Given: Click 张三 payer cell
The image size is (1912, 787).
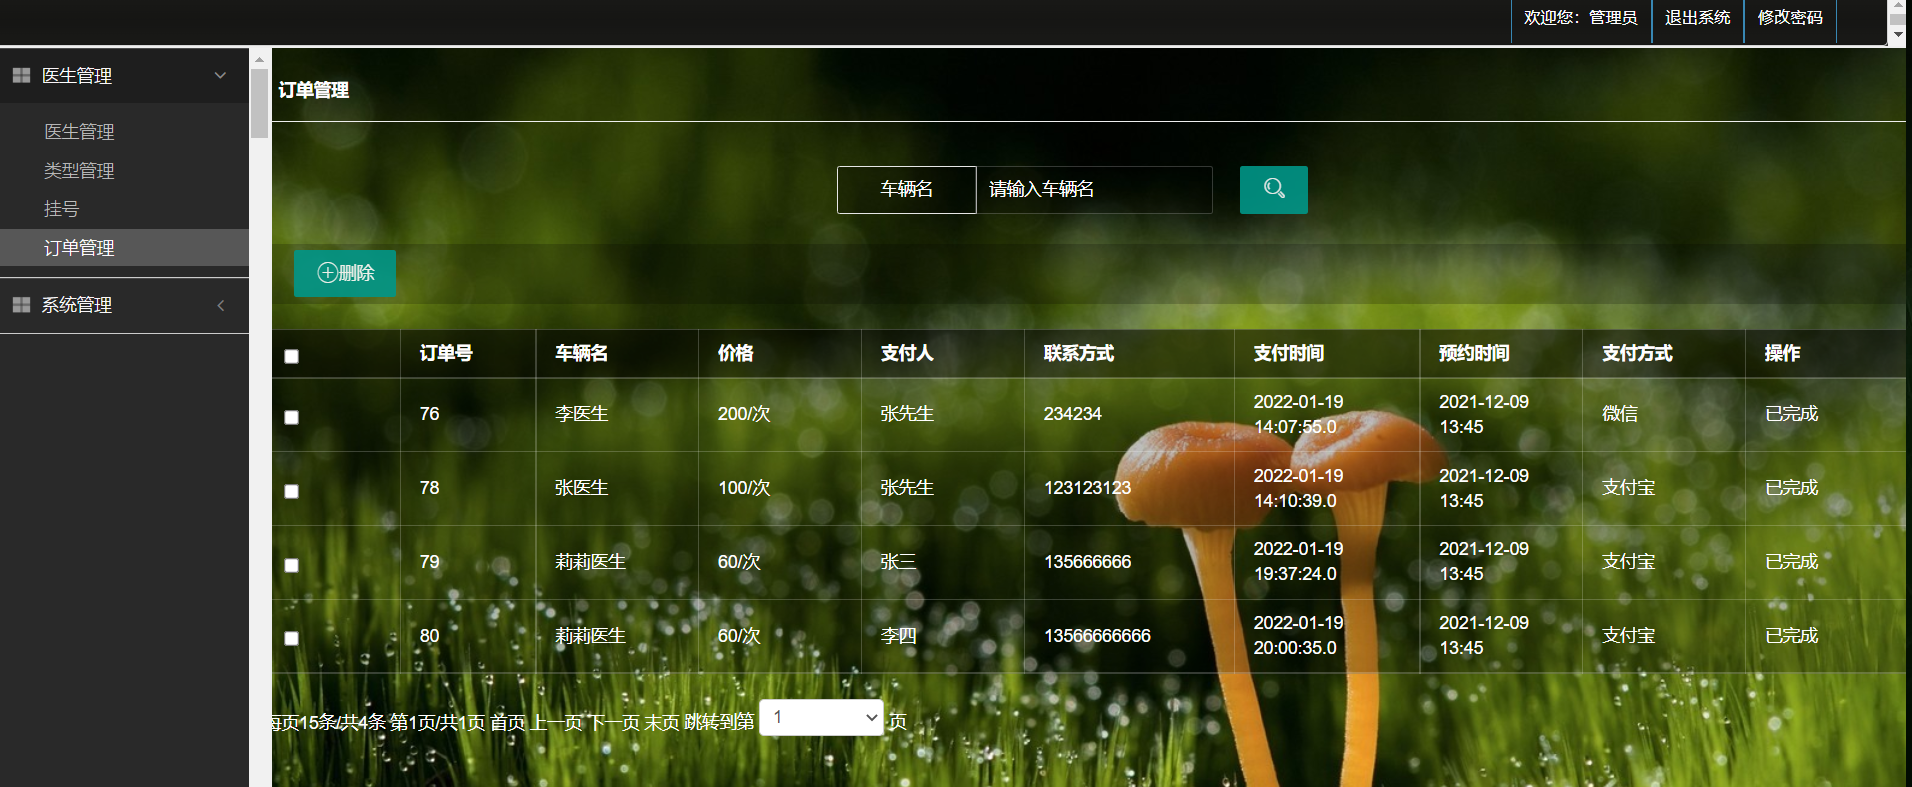Looking at the screenshot, I should [898, 562].
